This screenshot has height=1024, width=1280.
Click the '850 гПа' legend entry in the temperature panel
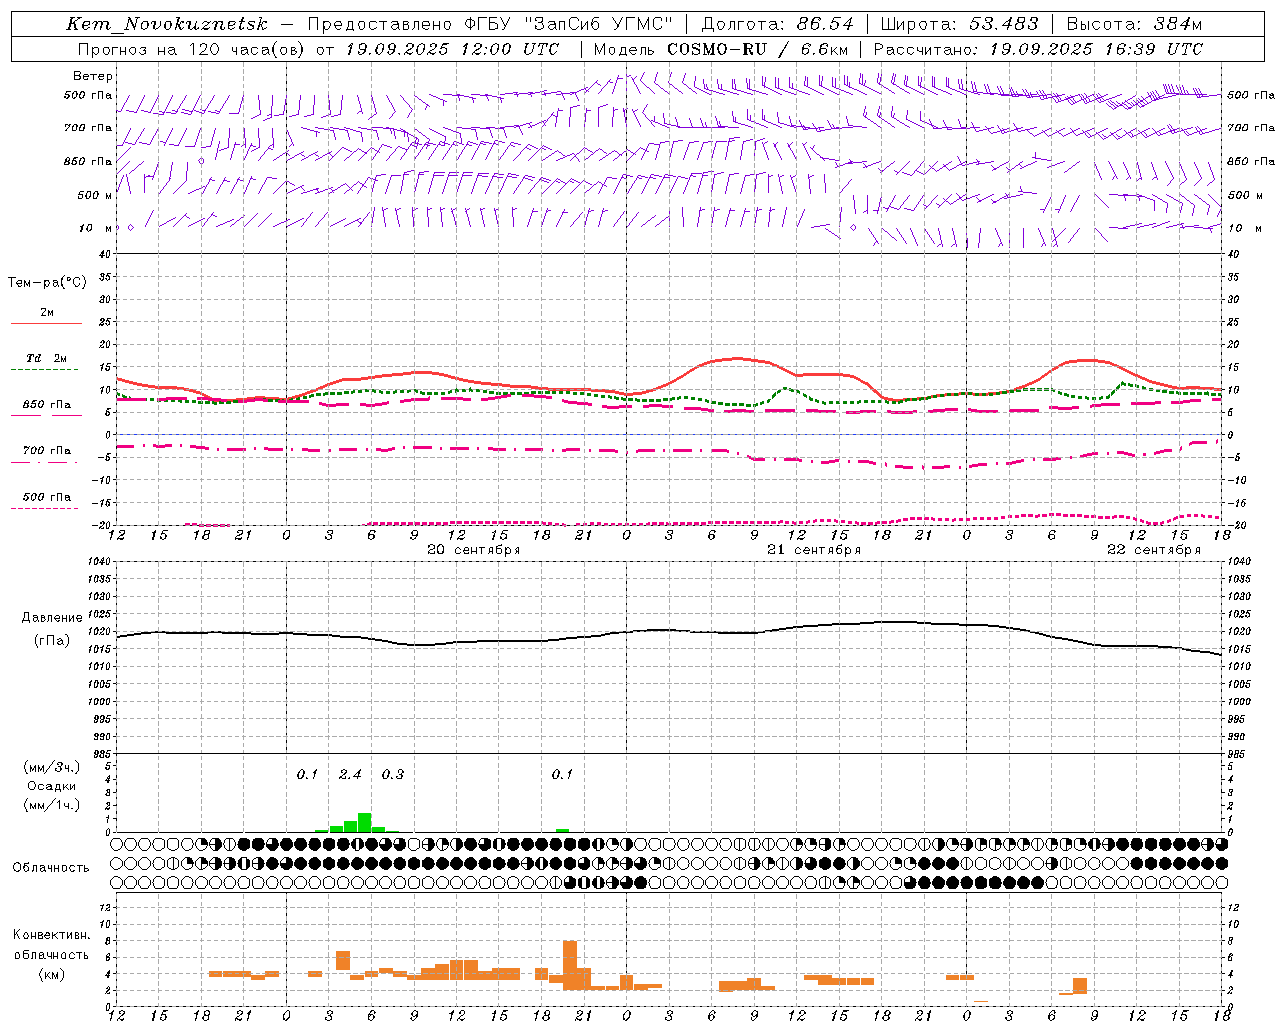[x=47, y=405]
